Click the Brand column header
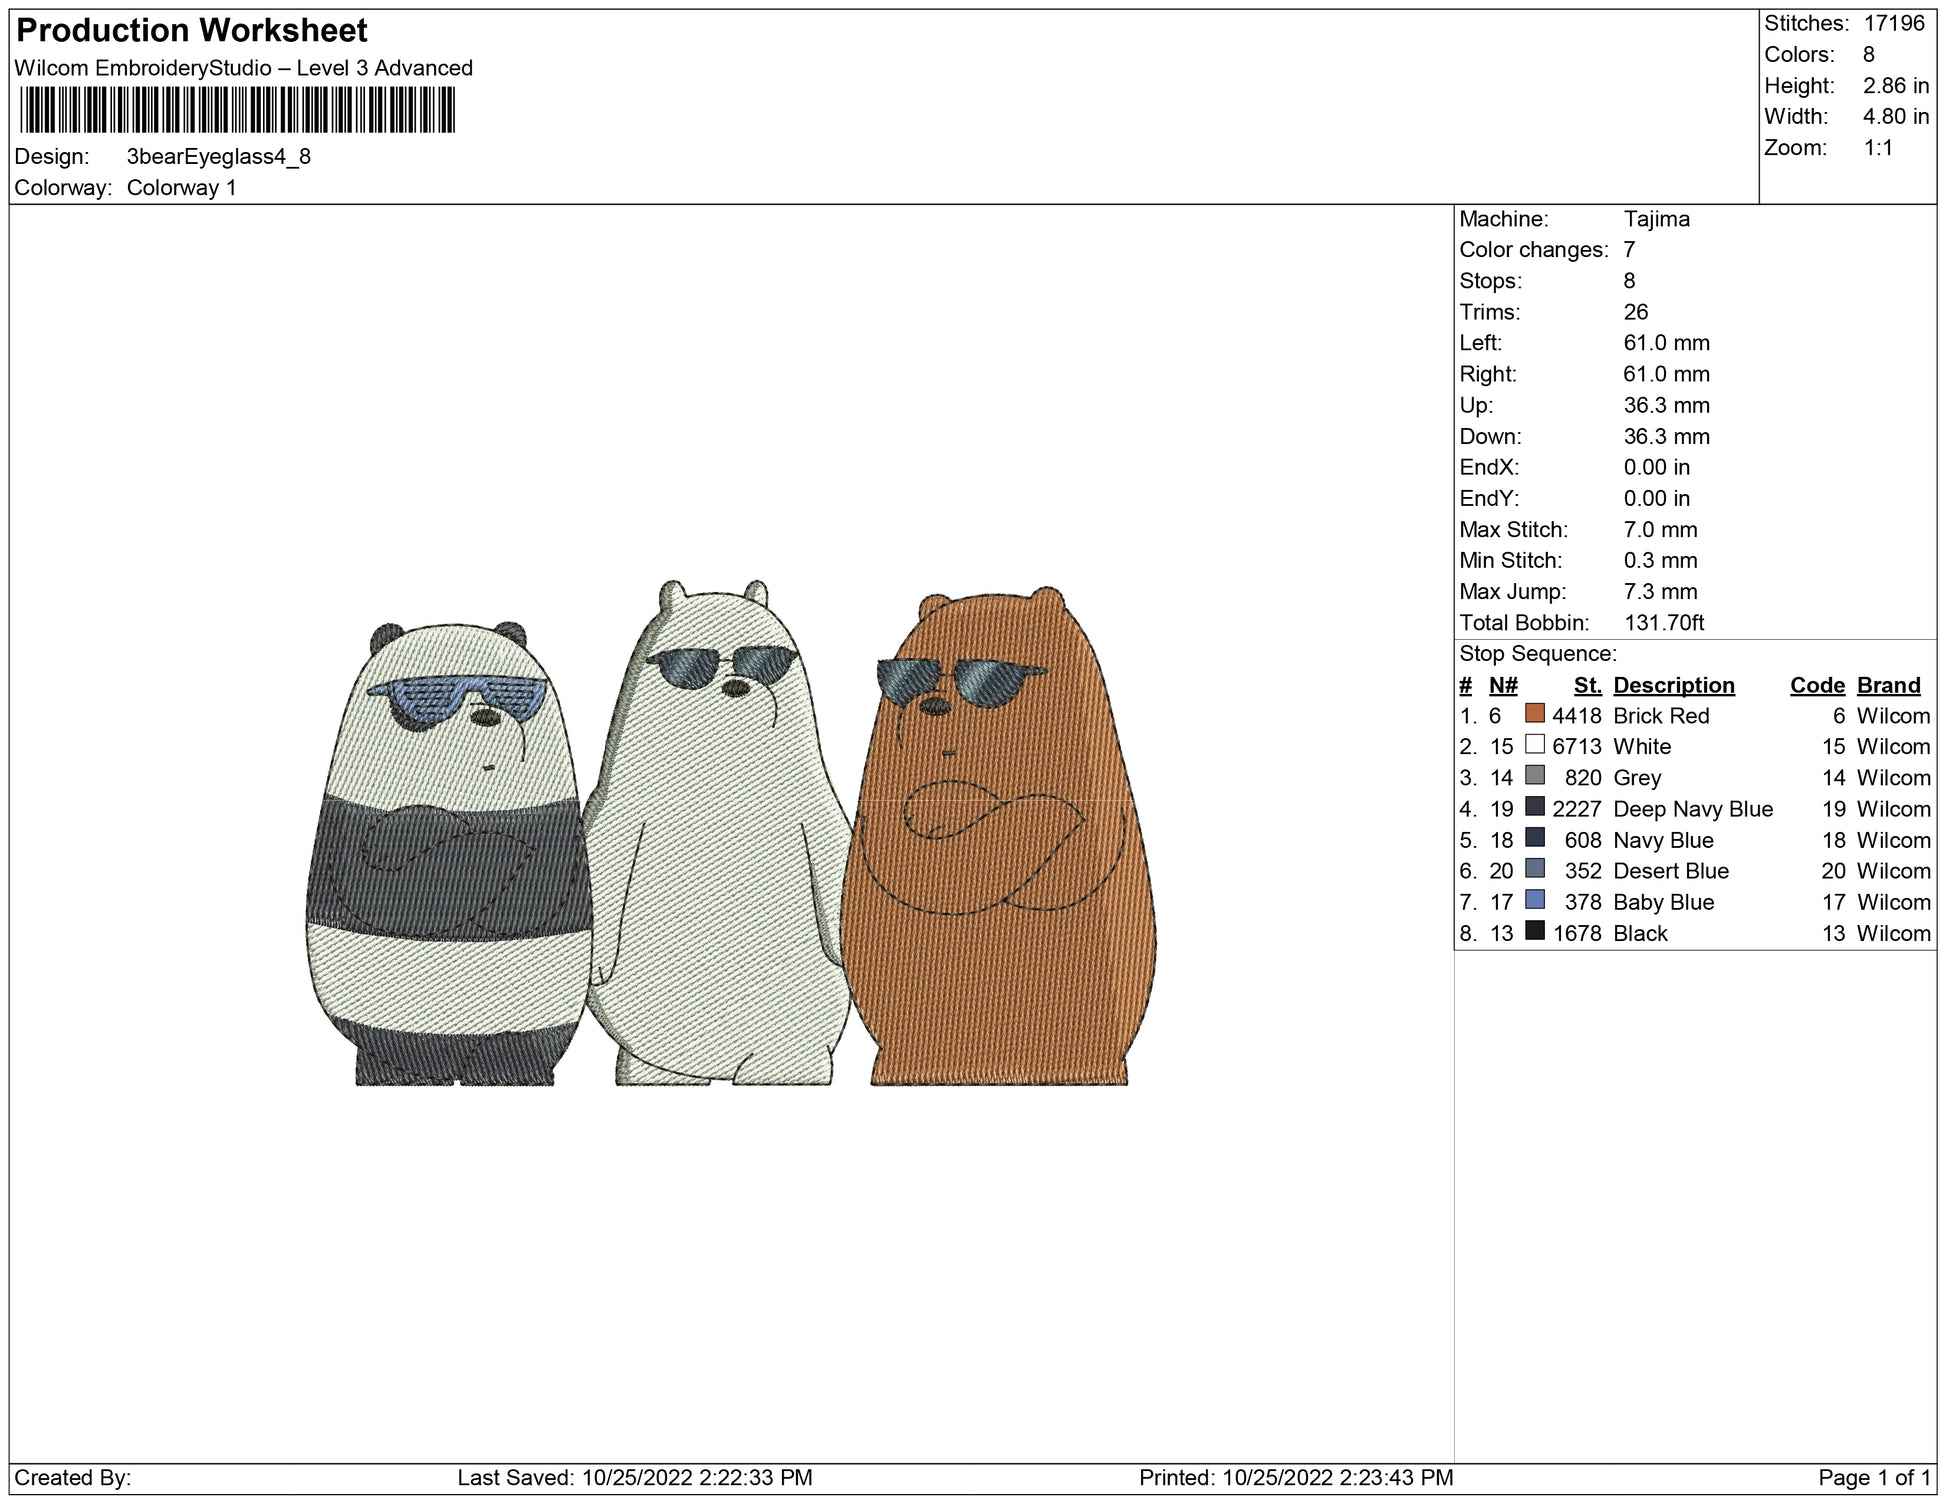1946x1497 pixels. coord(1888,685)
